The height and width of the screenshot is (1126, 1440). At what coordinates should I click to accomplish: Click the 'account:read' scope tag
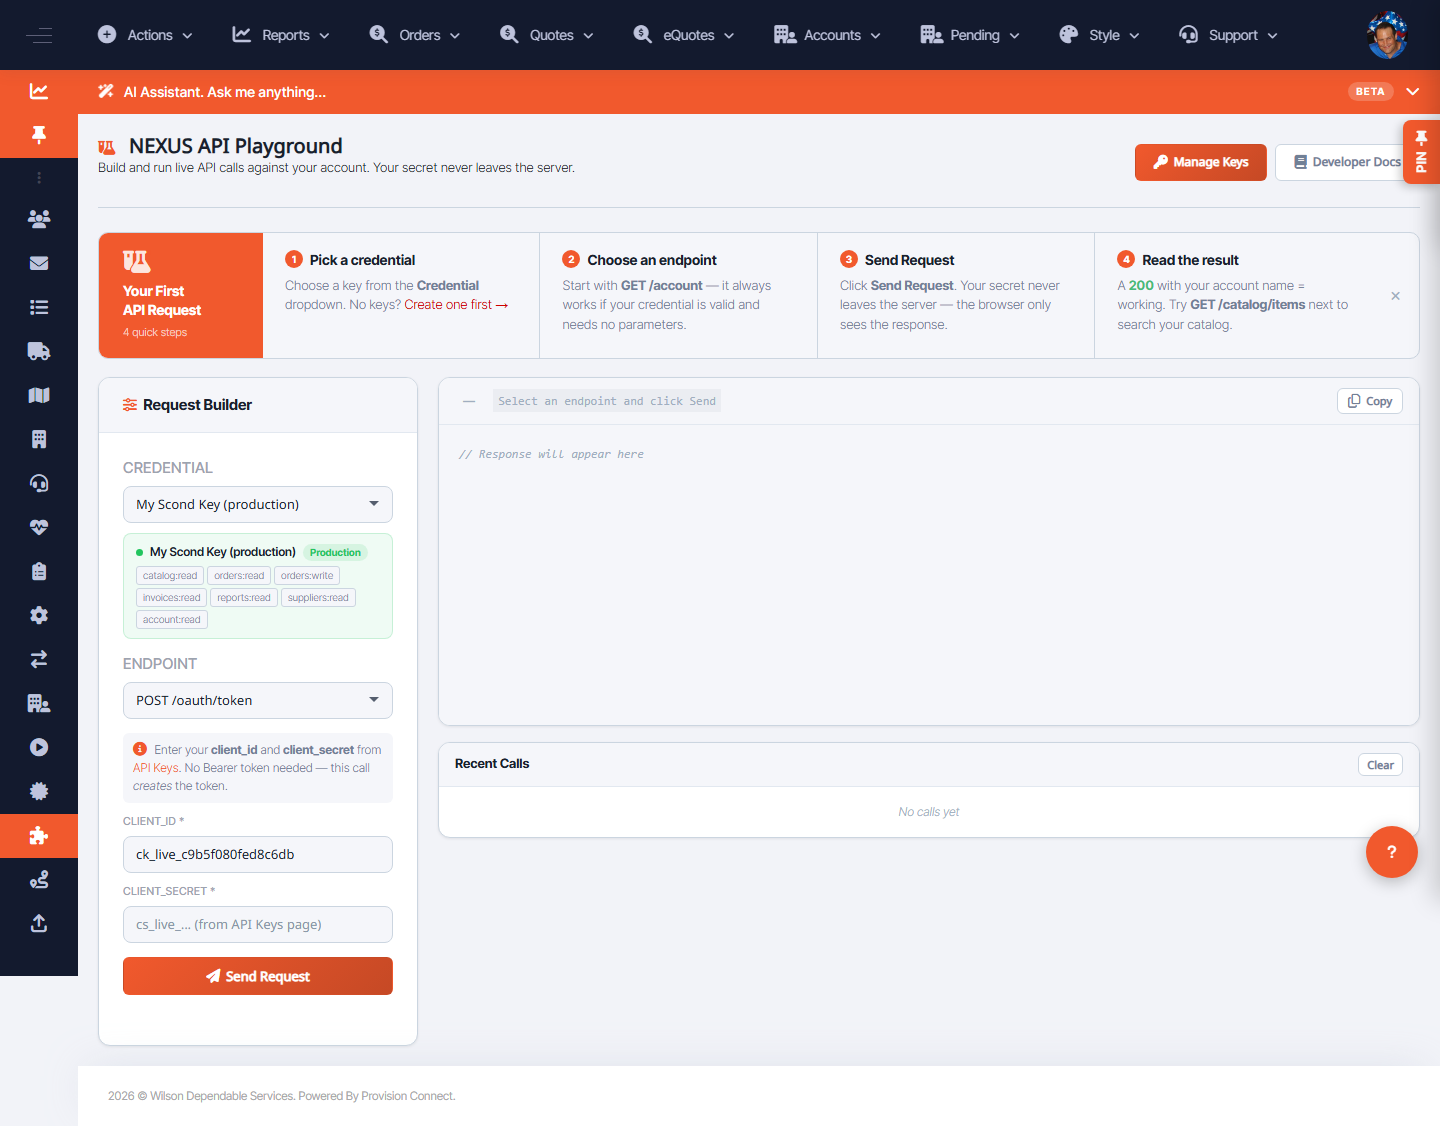(171, 620)
